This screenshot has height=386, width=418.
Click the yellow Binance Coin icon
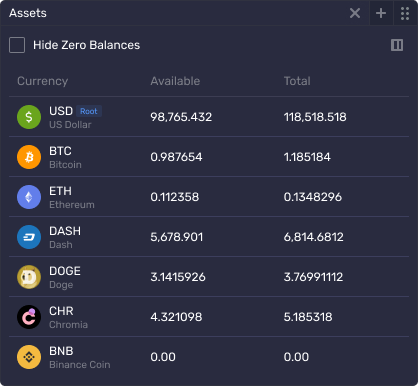29,357
